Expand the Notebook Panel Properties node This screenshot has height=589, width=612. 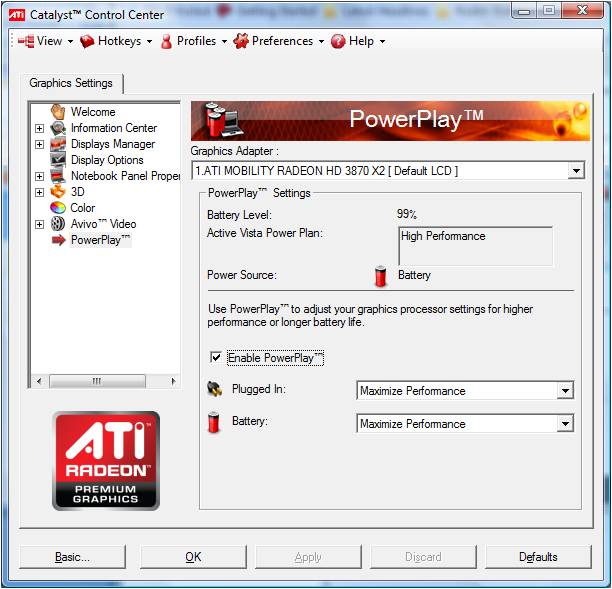click(x=39, y=176)
